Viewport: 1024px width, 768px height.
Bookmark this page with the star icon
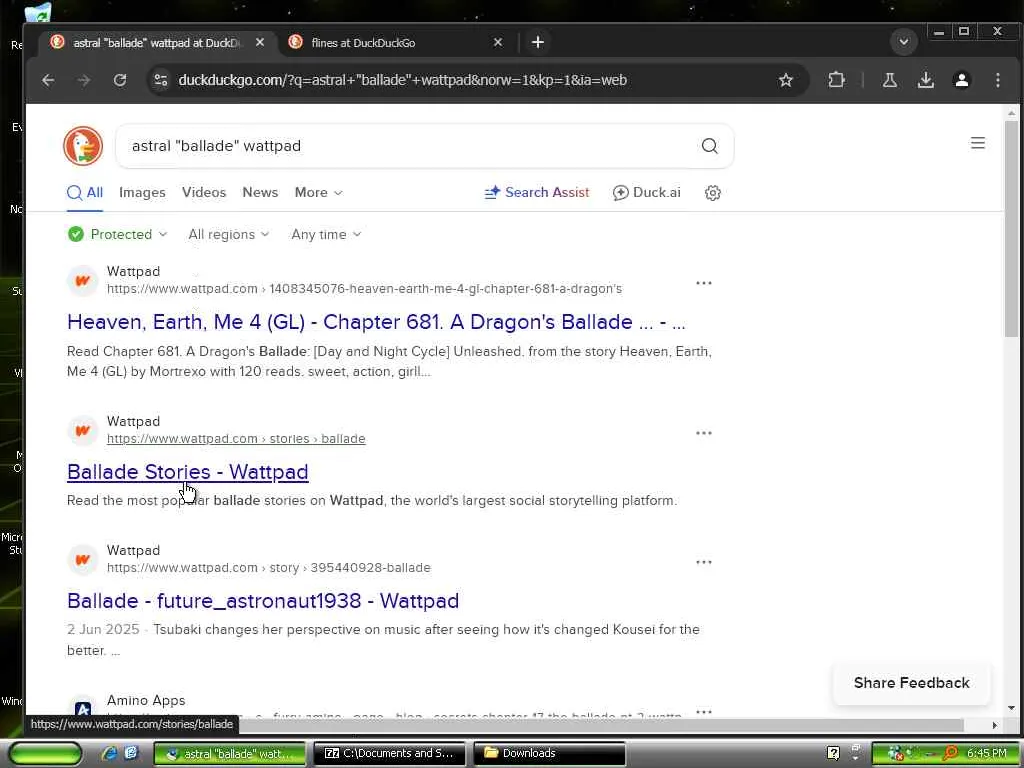click(786, 80)
